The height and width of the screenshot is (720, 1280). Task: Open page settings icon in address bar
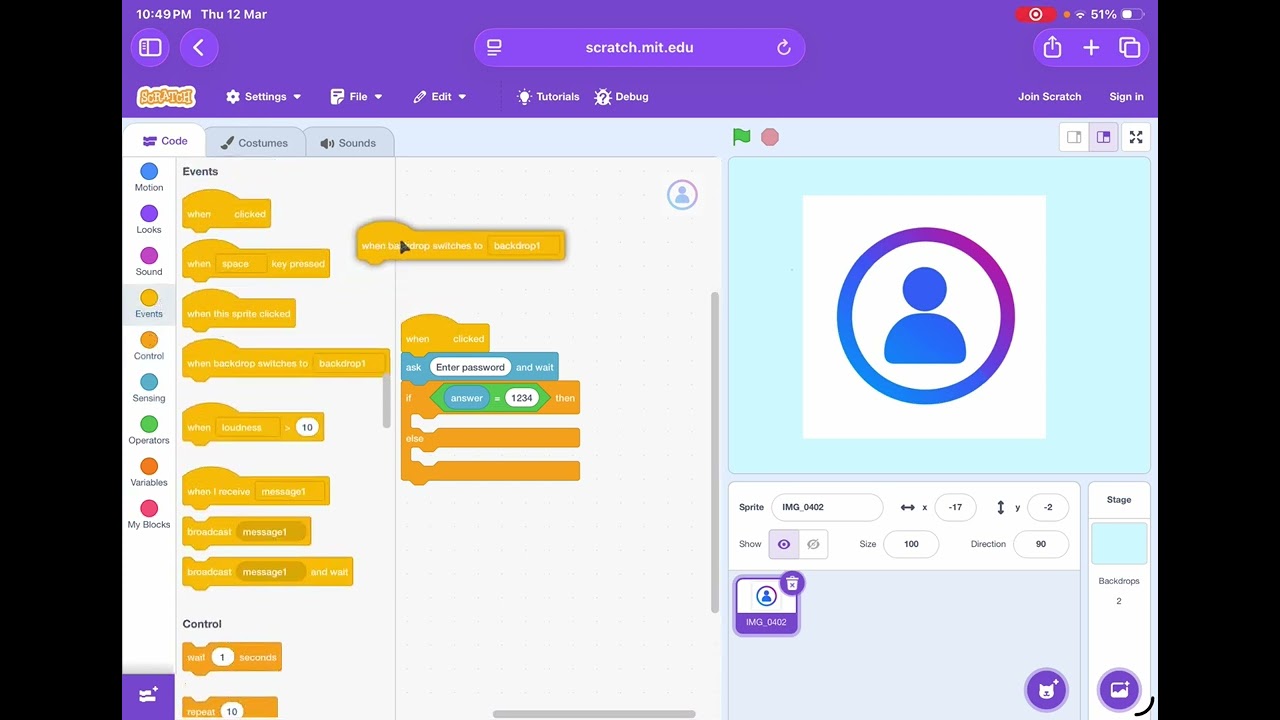click(x=494, y=47)
